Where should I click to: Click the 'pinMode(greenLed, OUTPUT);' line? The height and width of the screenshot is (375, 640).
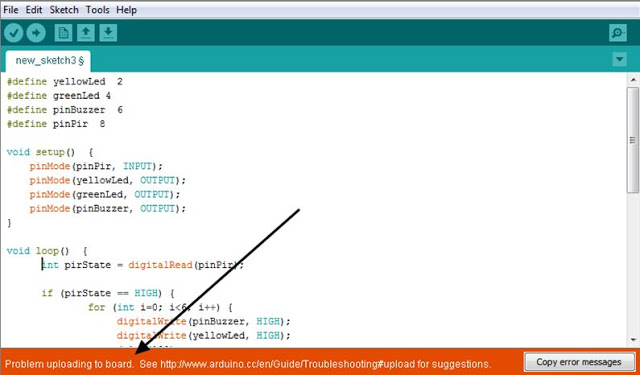point(105,194)
